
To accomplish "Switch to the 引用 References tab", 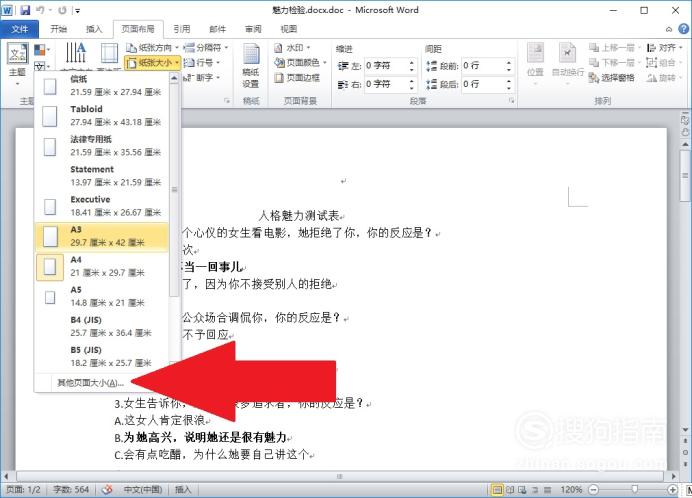I will point(182,29).
